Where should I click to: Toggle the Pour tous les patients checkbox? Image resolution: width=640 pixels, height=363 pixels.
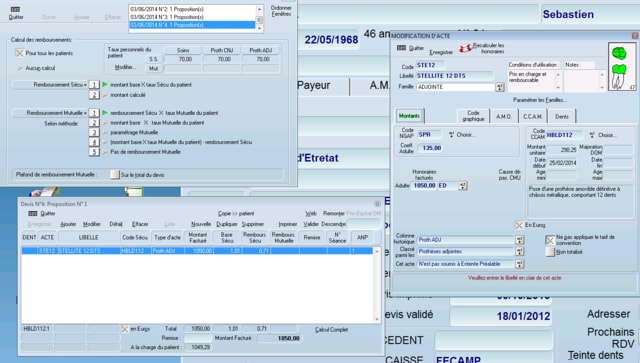pyautogui.click(x=19, y=53)
